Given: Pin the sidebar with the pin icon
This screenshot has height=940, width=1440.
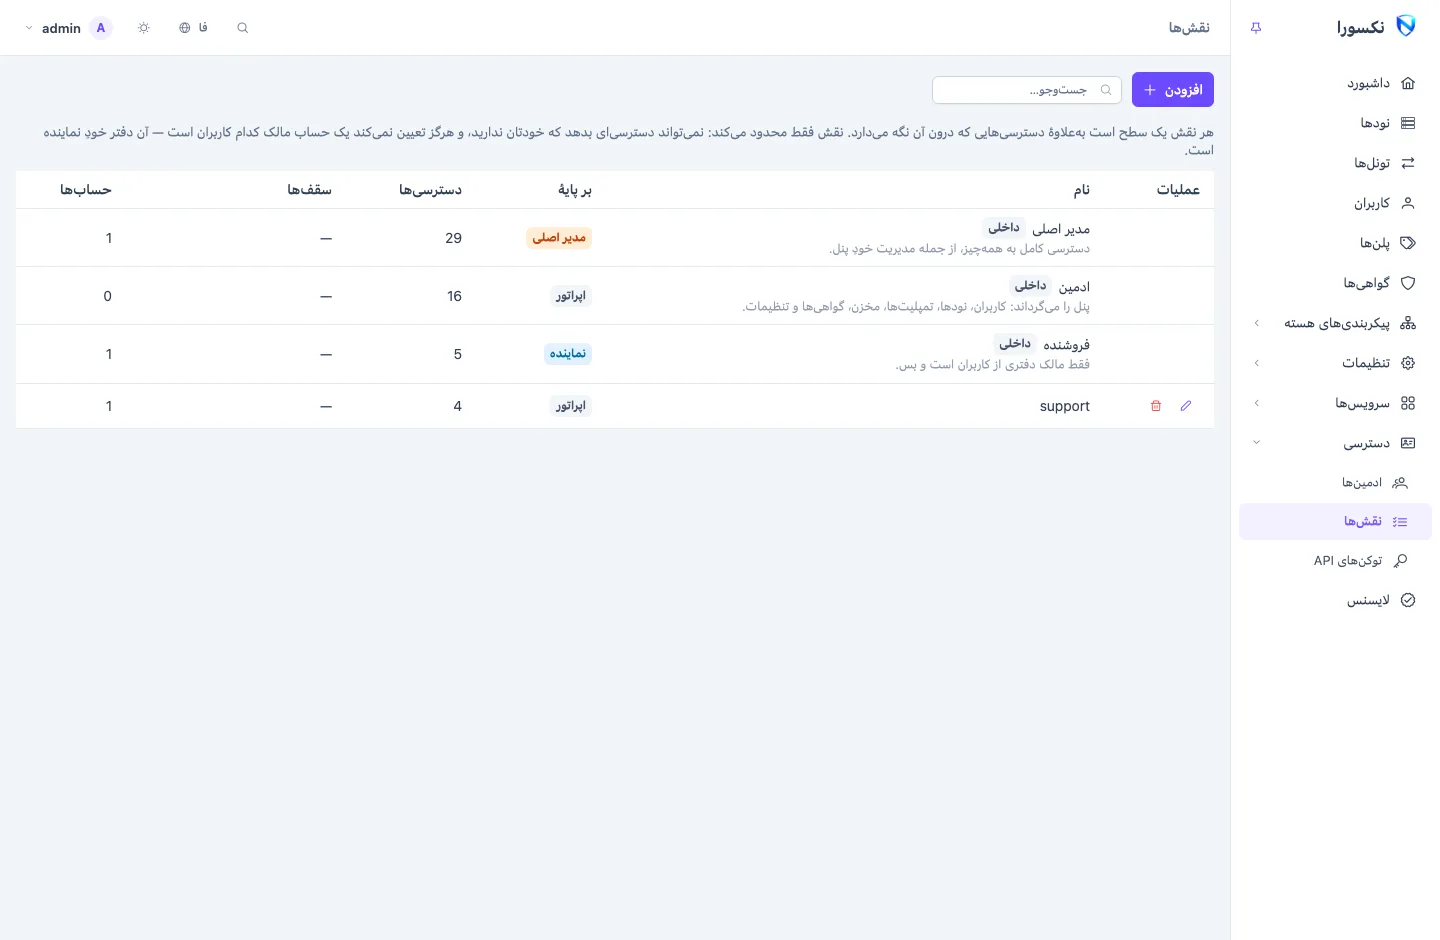Looking at the screenshot, I should click(1256, 28).
